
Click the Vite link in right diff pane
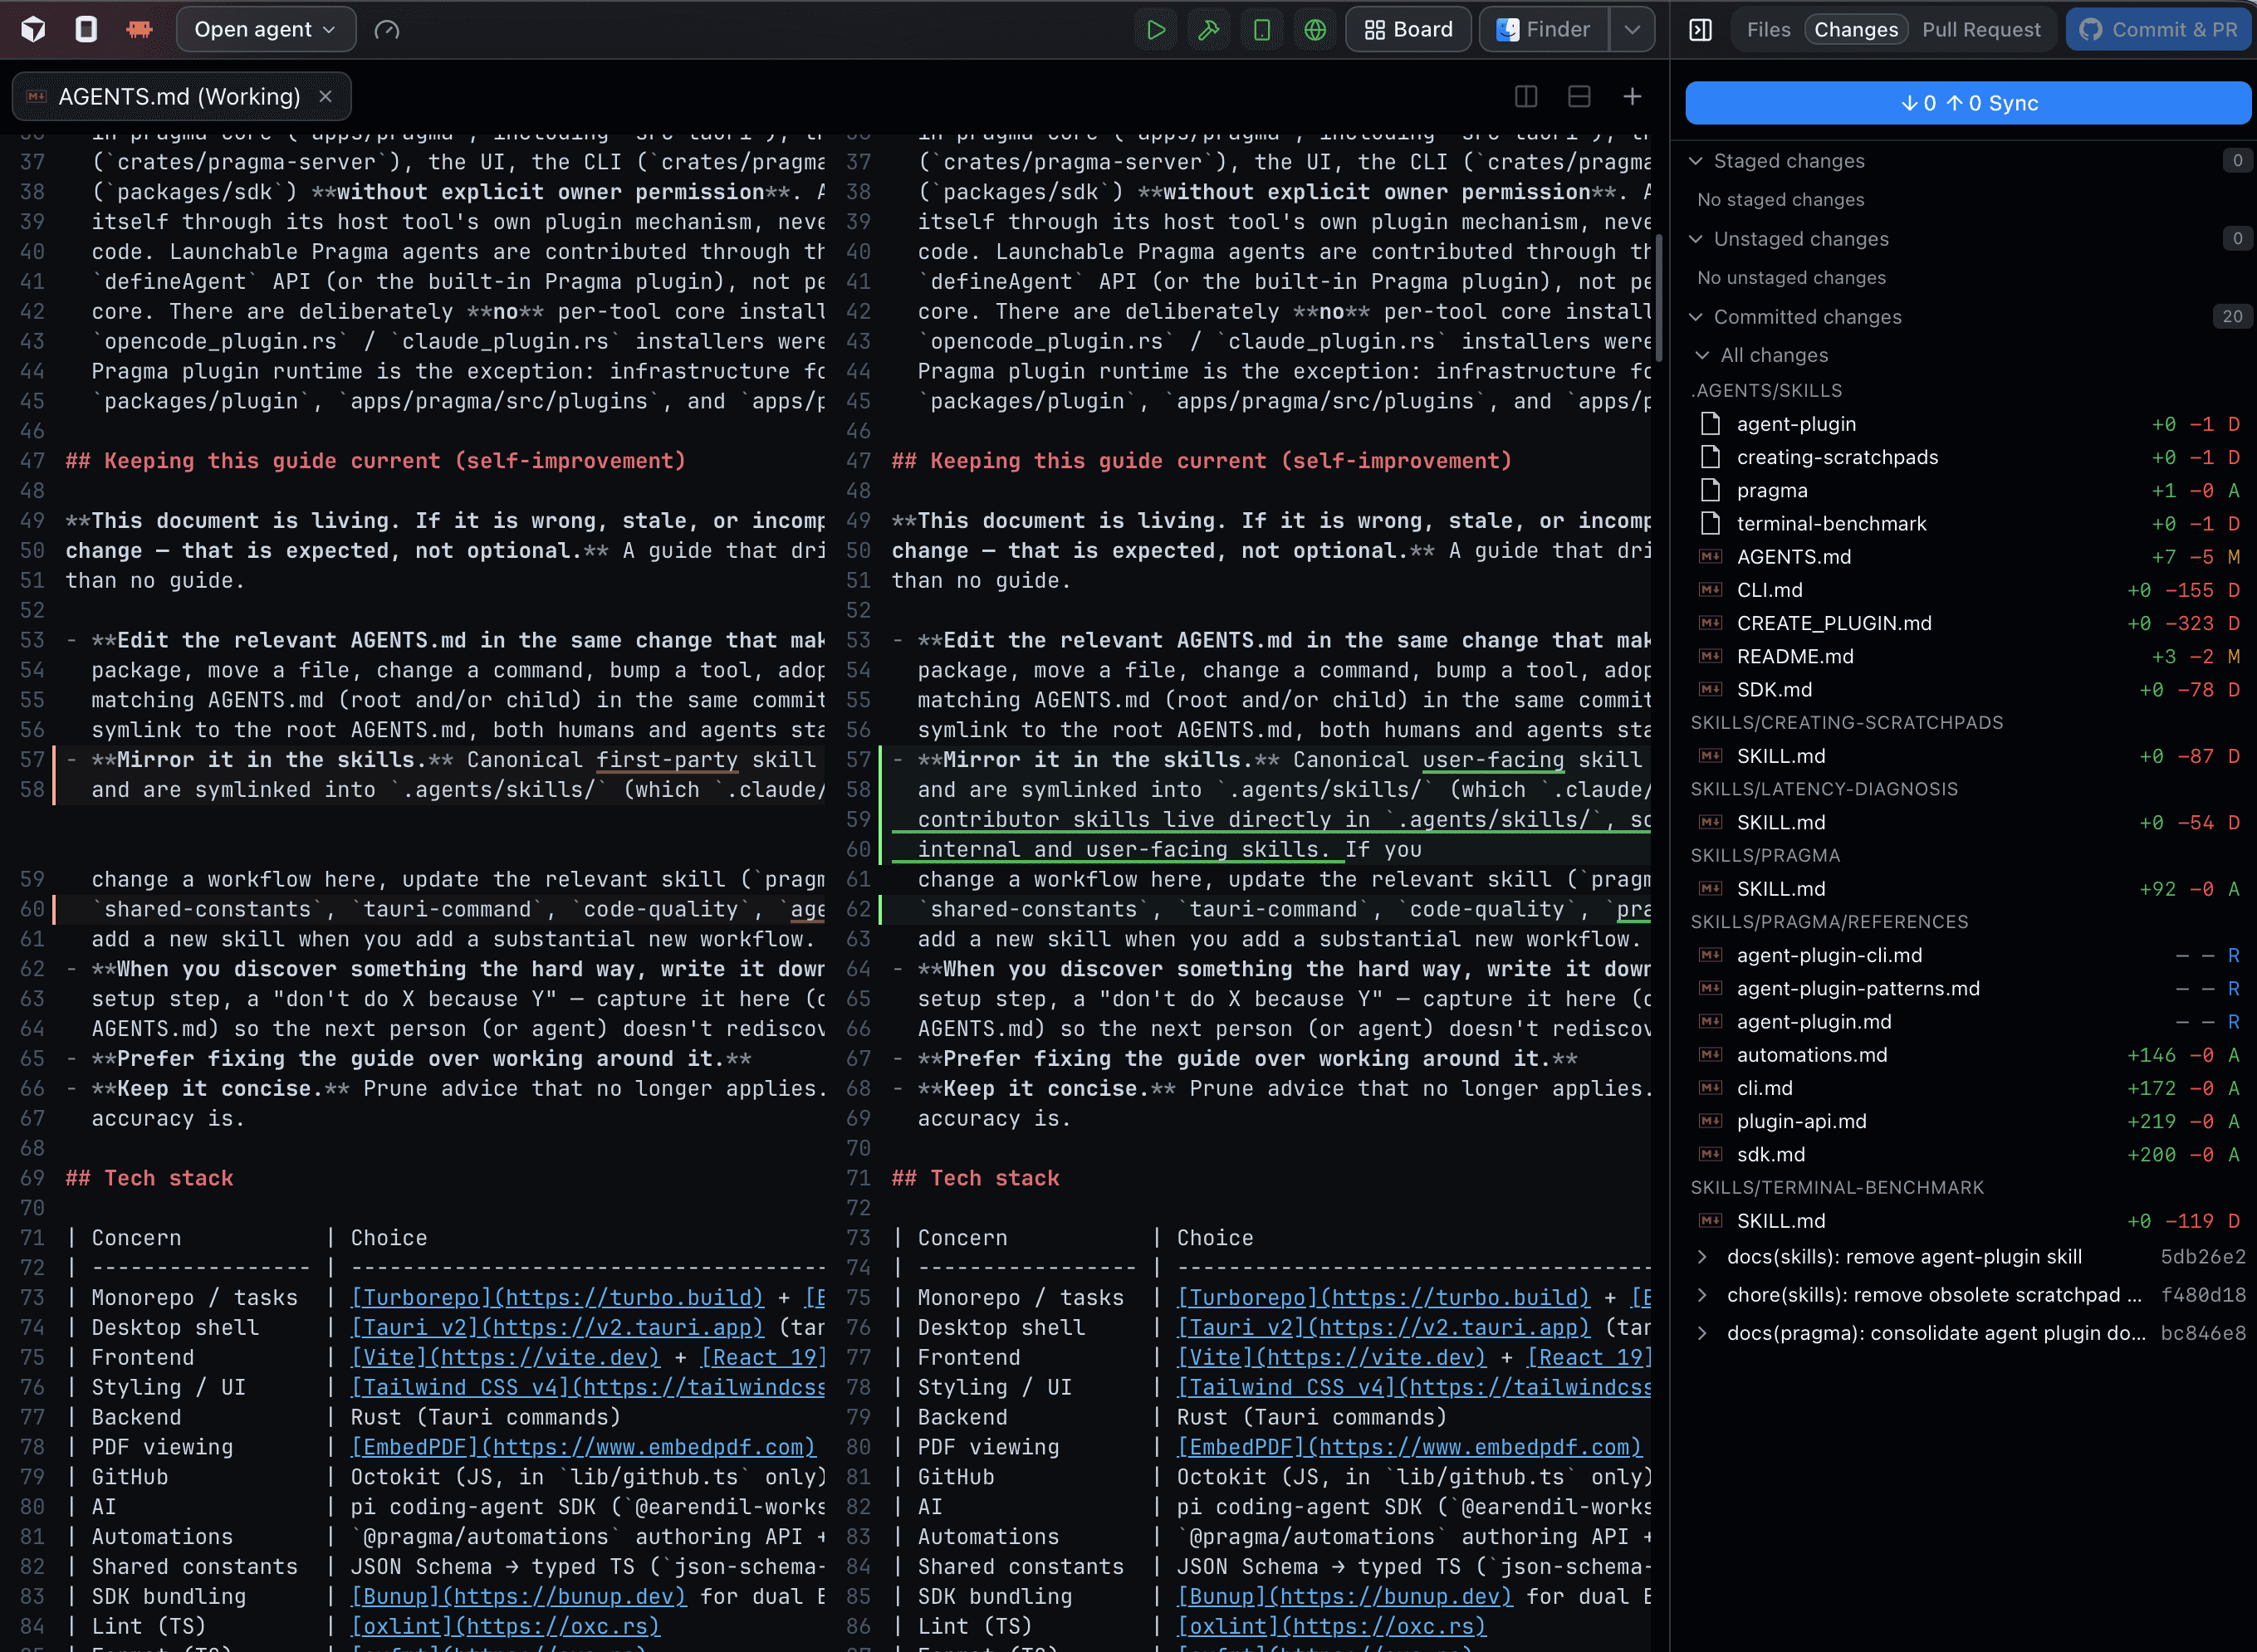tap(1331, 1357)
